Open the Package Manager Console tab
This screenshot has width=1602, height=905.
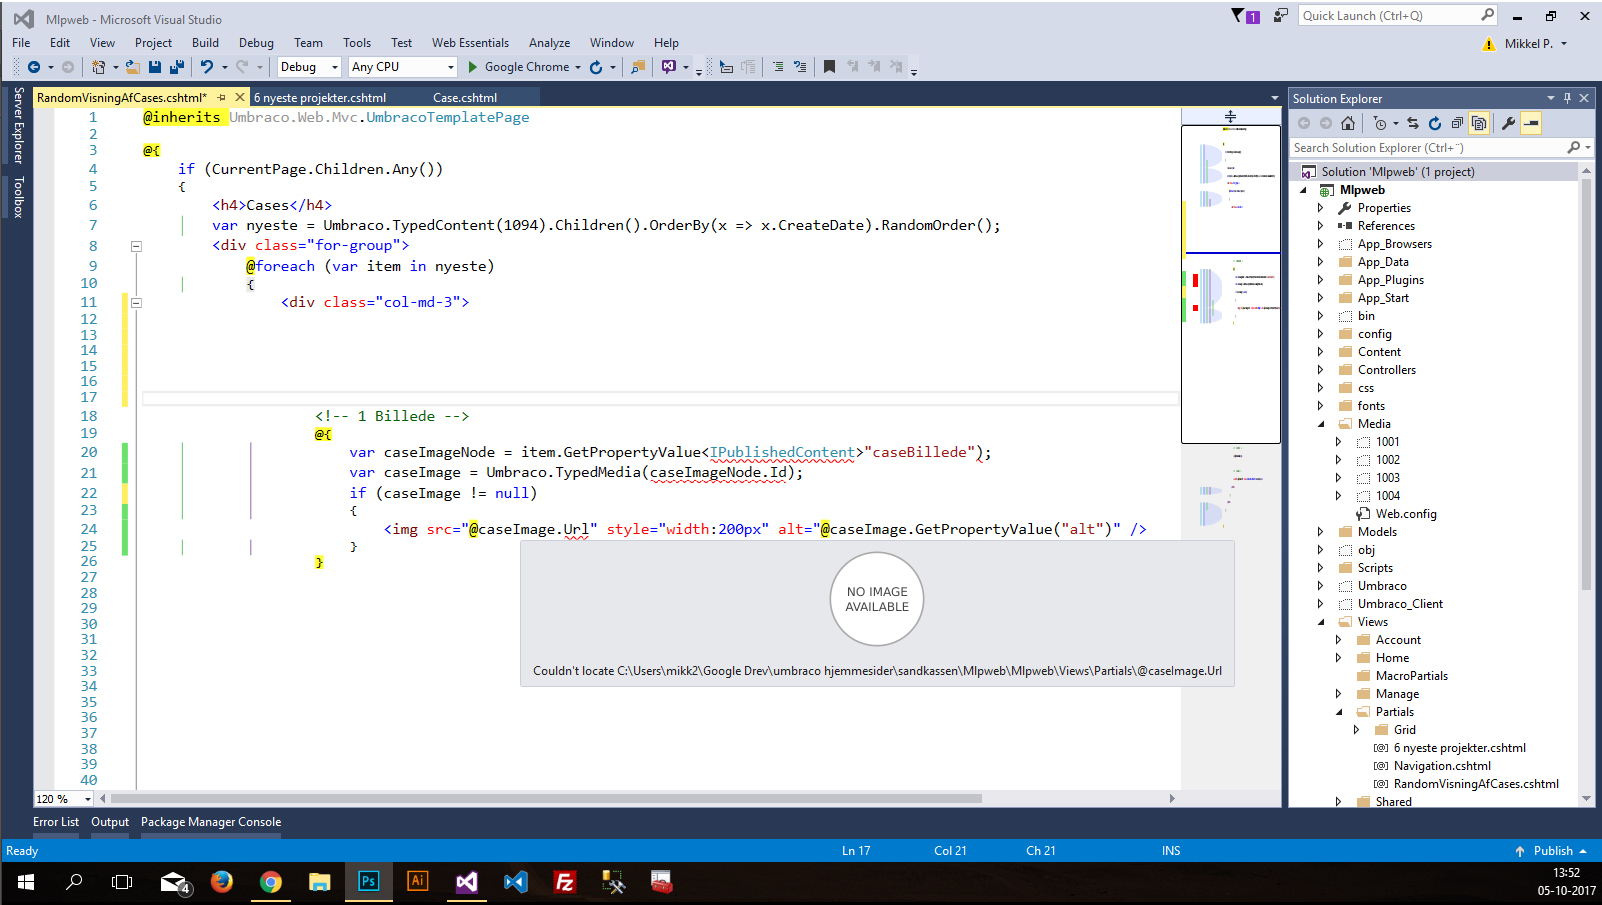coord(211,822)
